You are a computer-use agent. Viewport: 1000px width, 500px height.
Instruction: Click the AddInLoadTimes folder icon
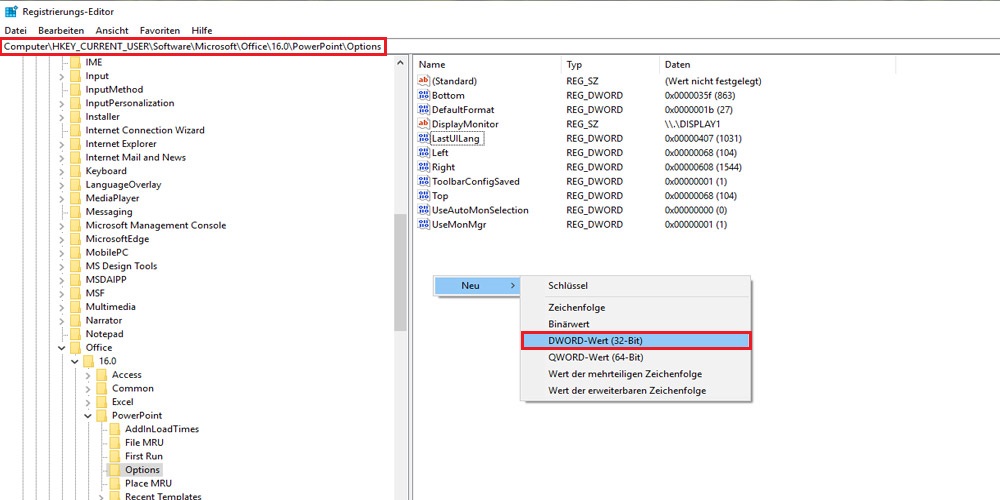click(114, 429)
